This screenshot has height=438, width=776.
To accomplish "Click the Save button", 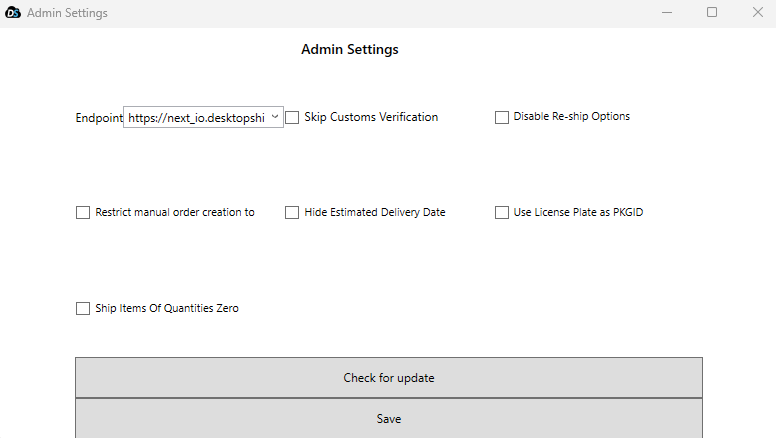I will tap(388, 419).
